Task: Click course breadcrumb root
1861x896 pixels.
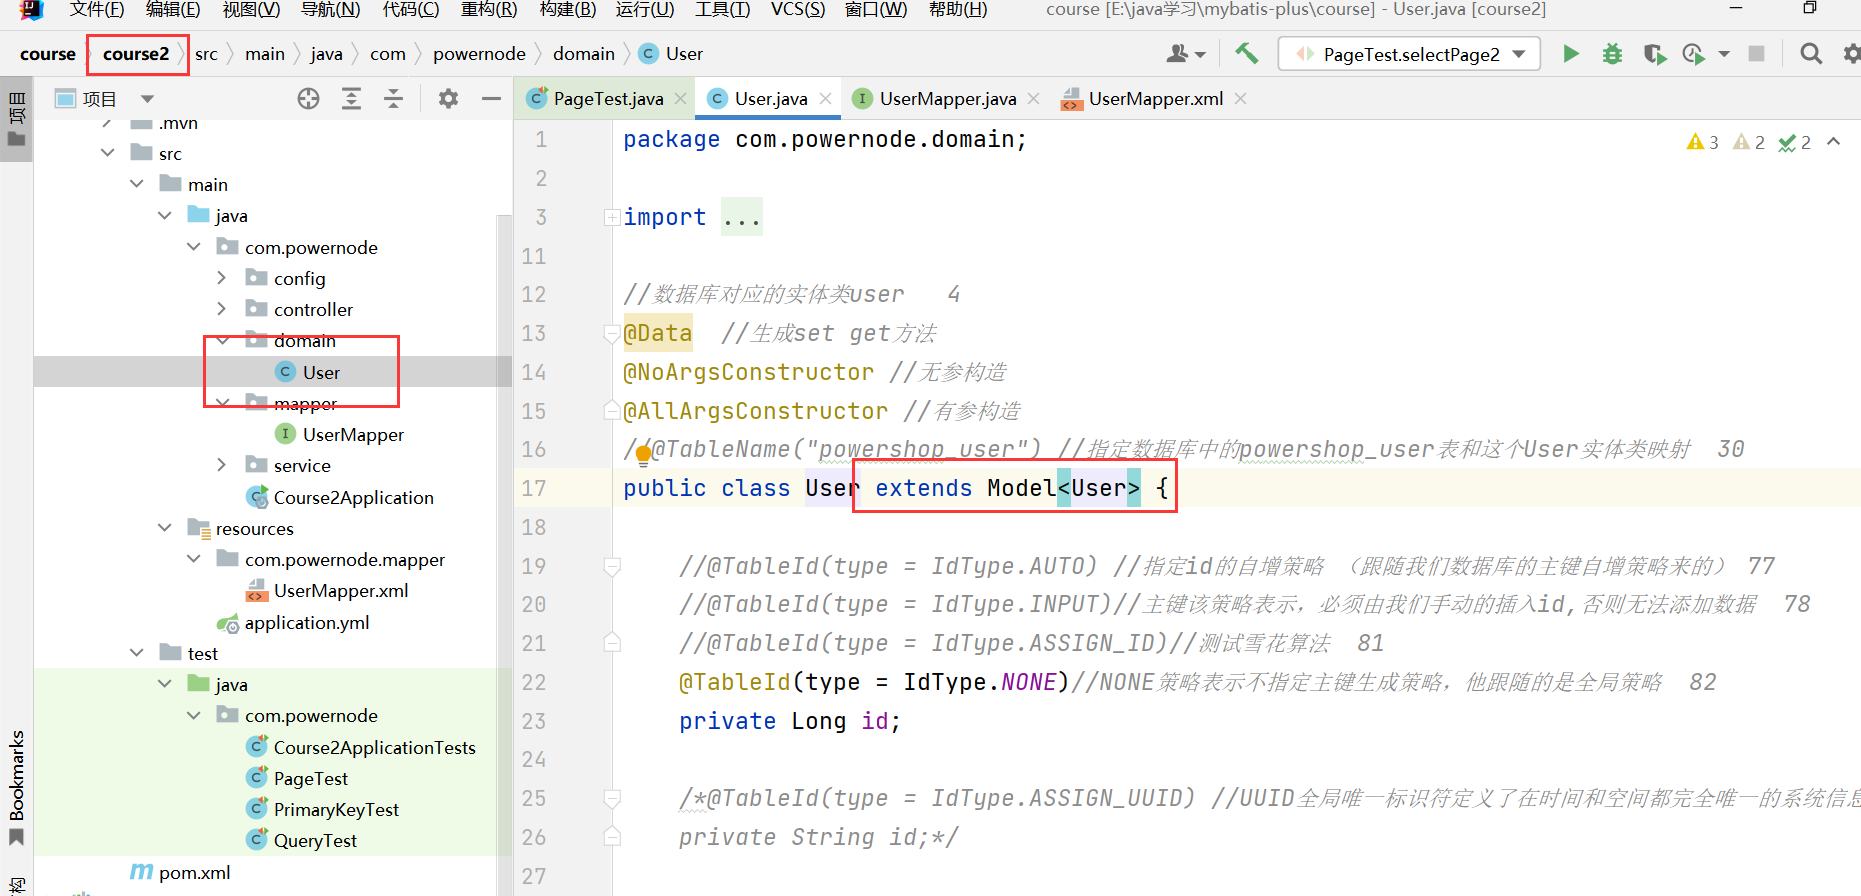Action: (x=48, y=54)
